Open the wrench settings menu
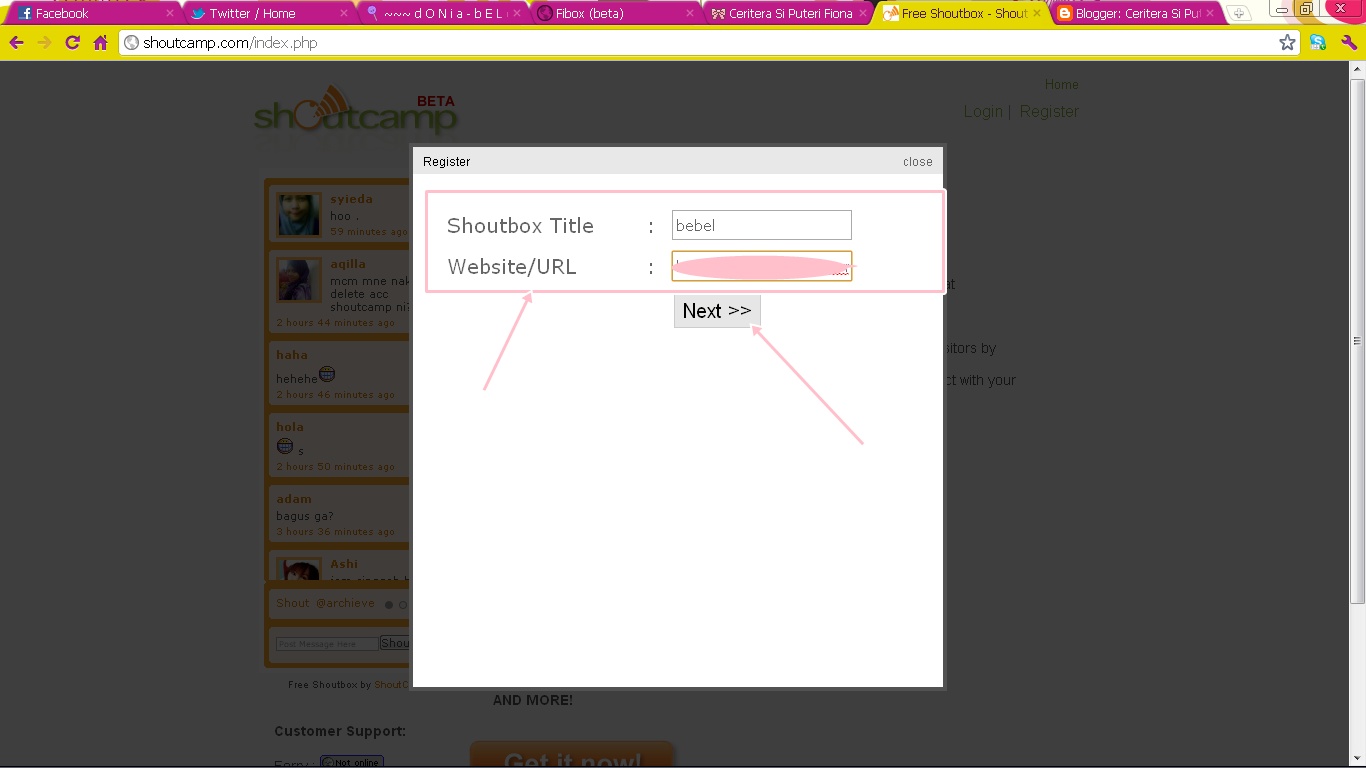Viewport: 1366px width, 768px height. point(1348,43)
